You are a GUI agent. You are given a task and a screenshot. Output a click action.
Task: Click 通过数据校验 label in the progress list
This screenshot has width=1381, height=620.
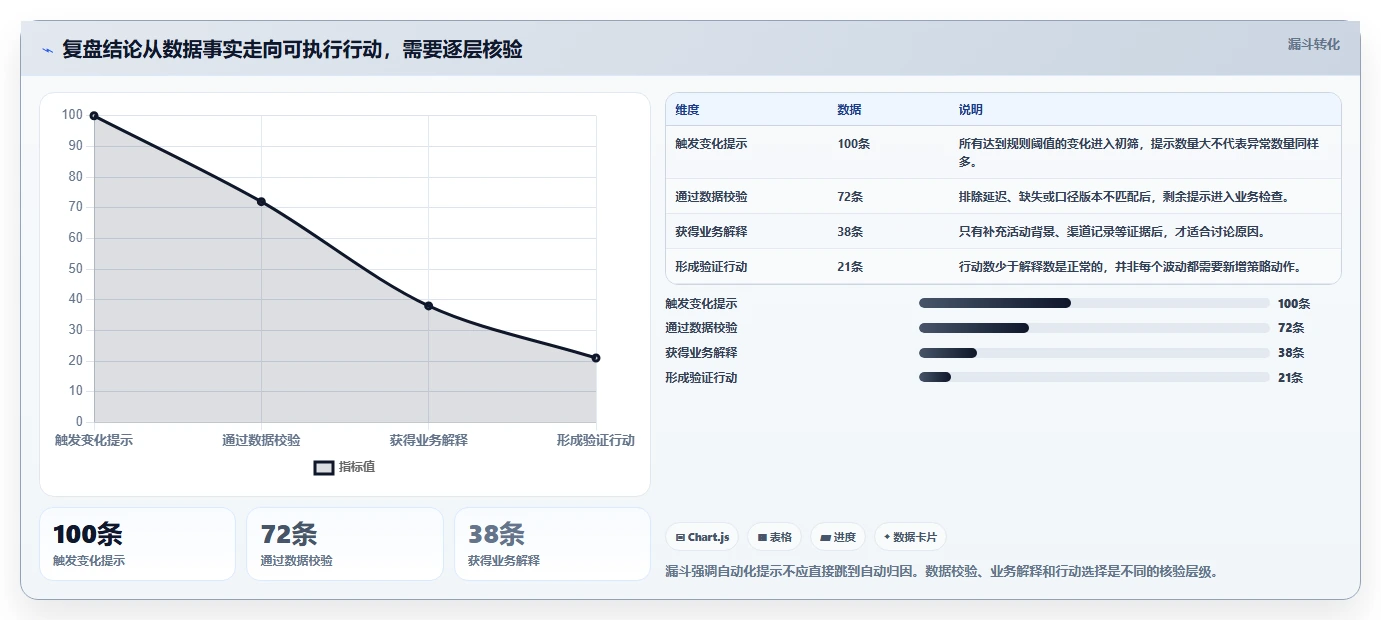701,328
